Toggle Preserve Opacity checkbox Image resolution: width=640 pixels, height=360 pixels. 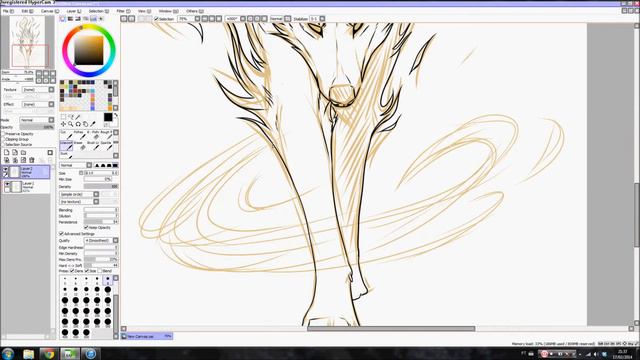(4, 134)
